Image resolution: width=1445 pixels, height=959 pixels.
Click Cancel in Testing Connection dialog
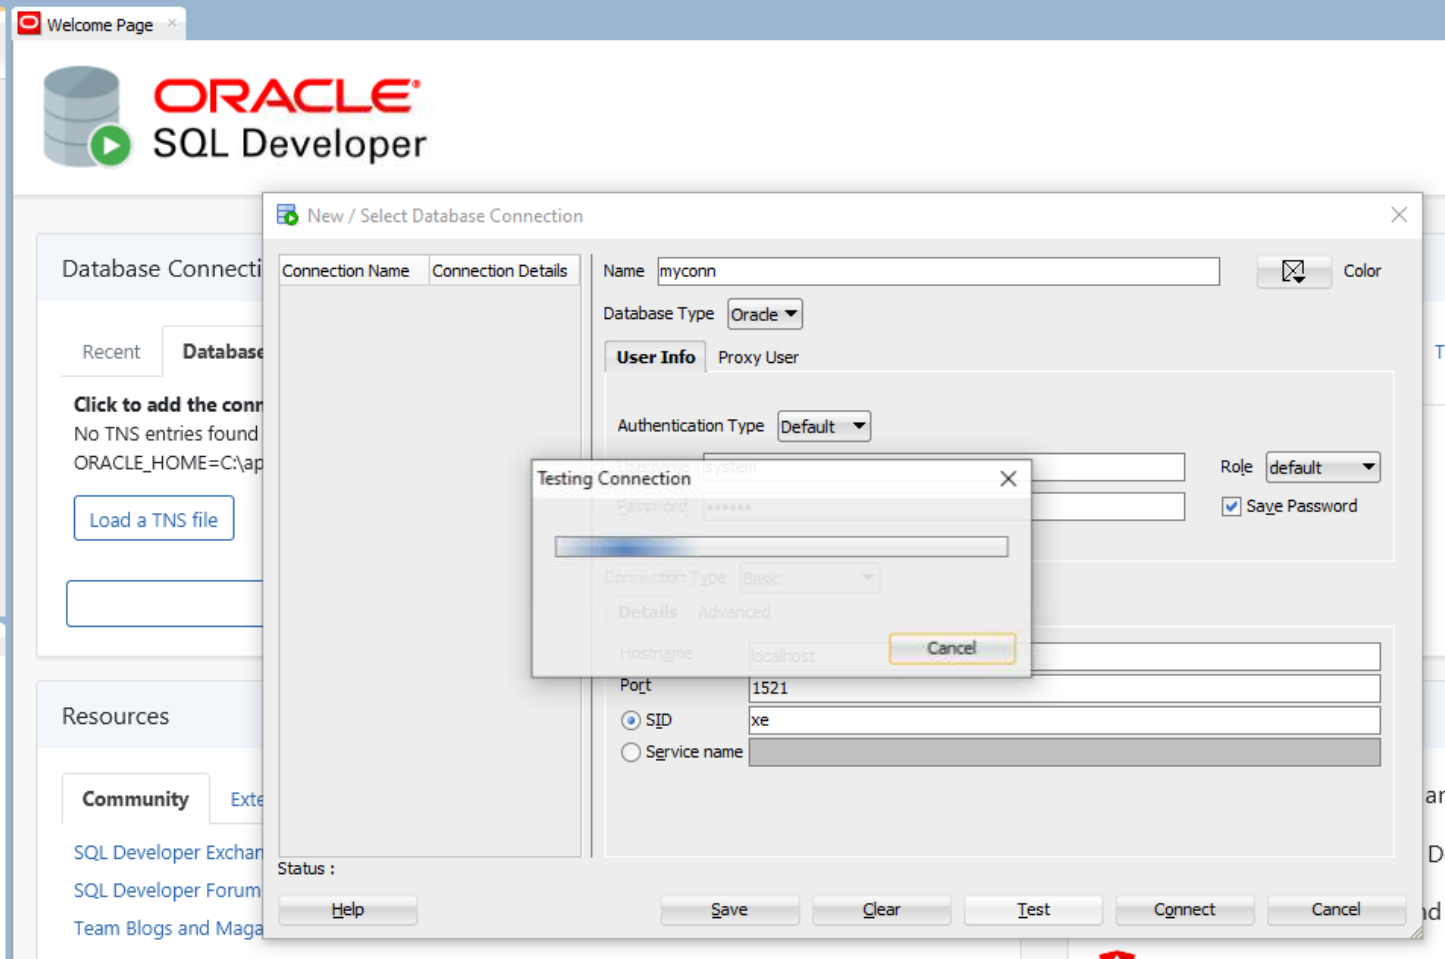952,648
